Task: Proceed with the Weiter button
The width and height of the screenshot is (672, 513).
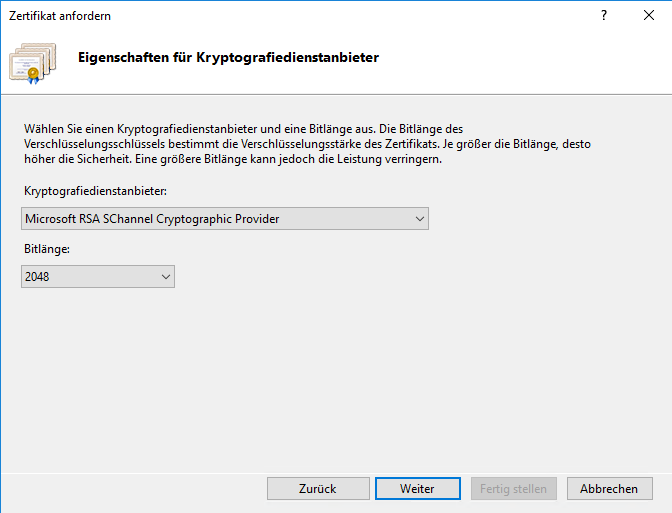Action: tap(417, 488)
